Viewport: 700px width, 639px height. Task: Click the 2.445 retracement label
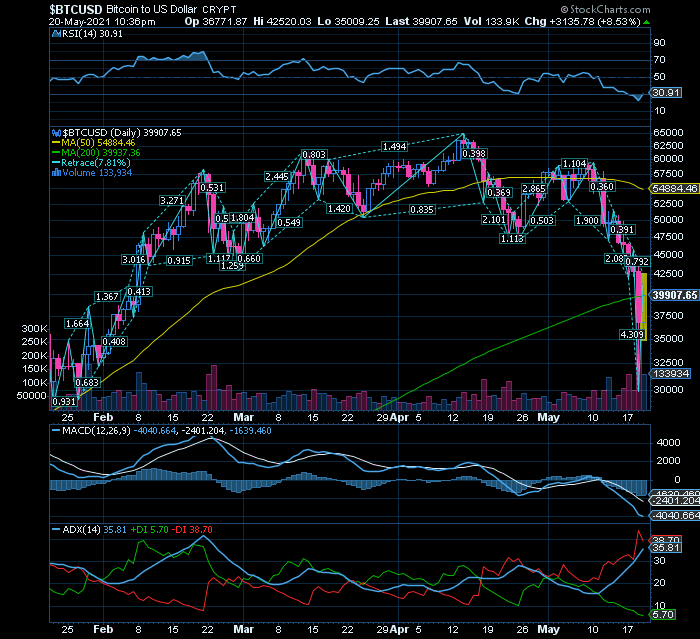click(277, 177)
